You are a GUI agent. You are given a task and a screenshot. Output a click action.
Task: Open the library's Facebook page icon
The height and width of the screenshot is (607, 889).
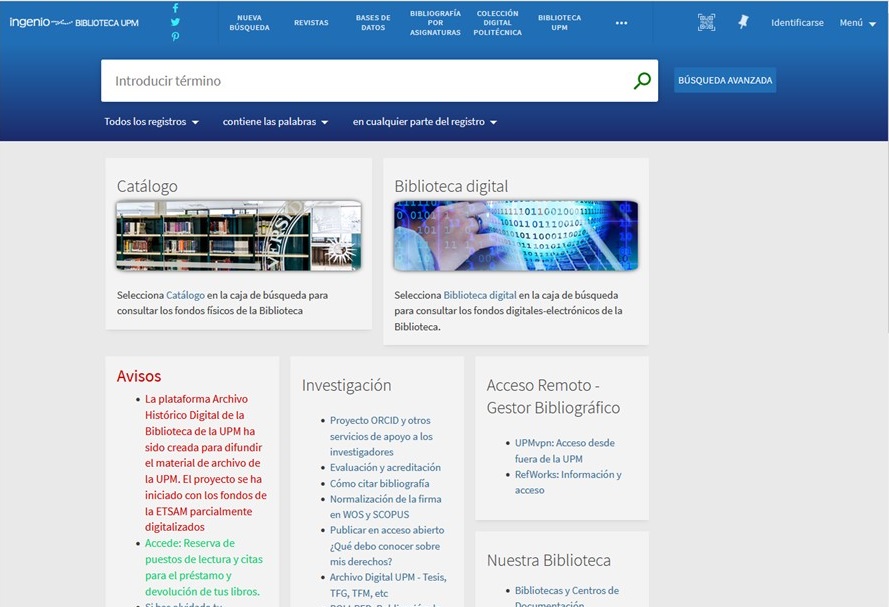coord(175,8)
